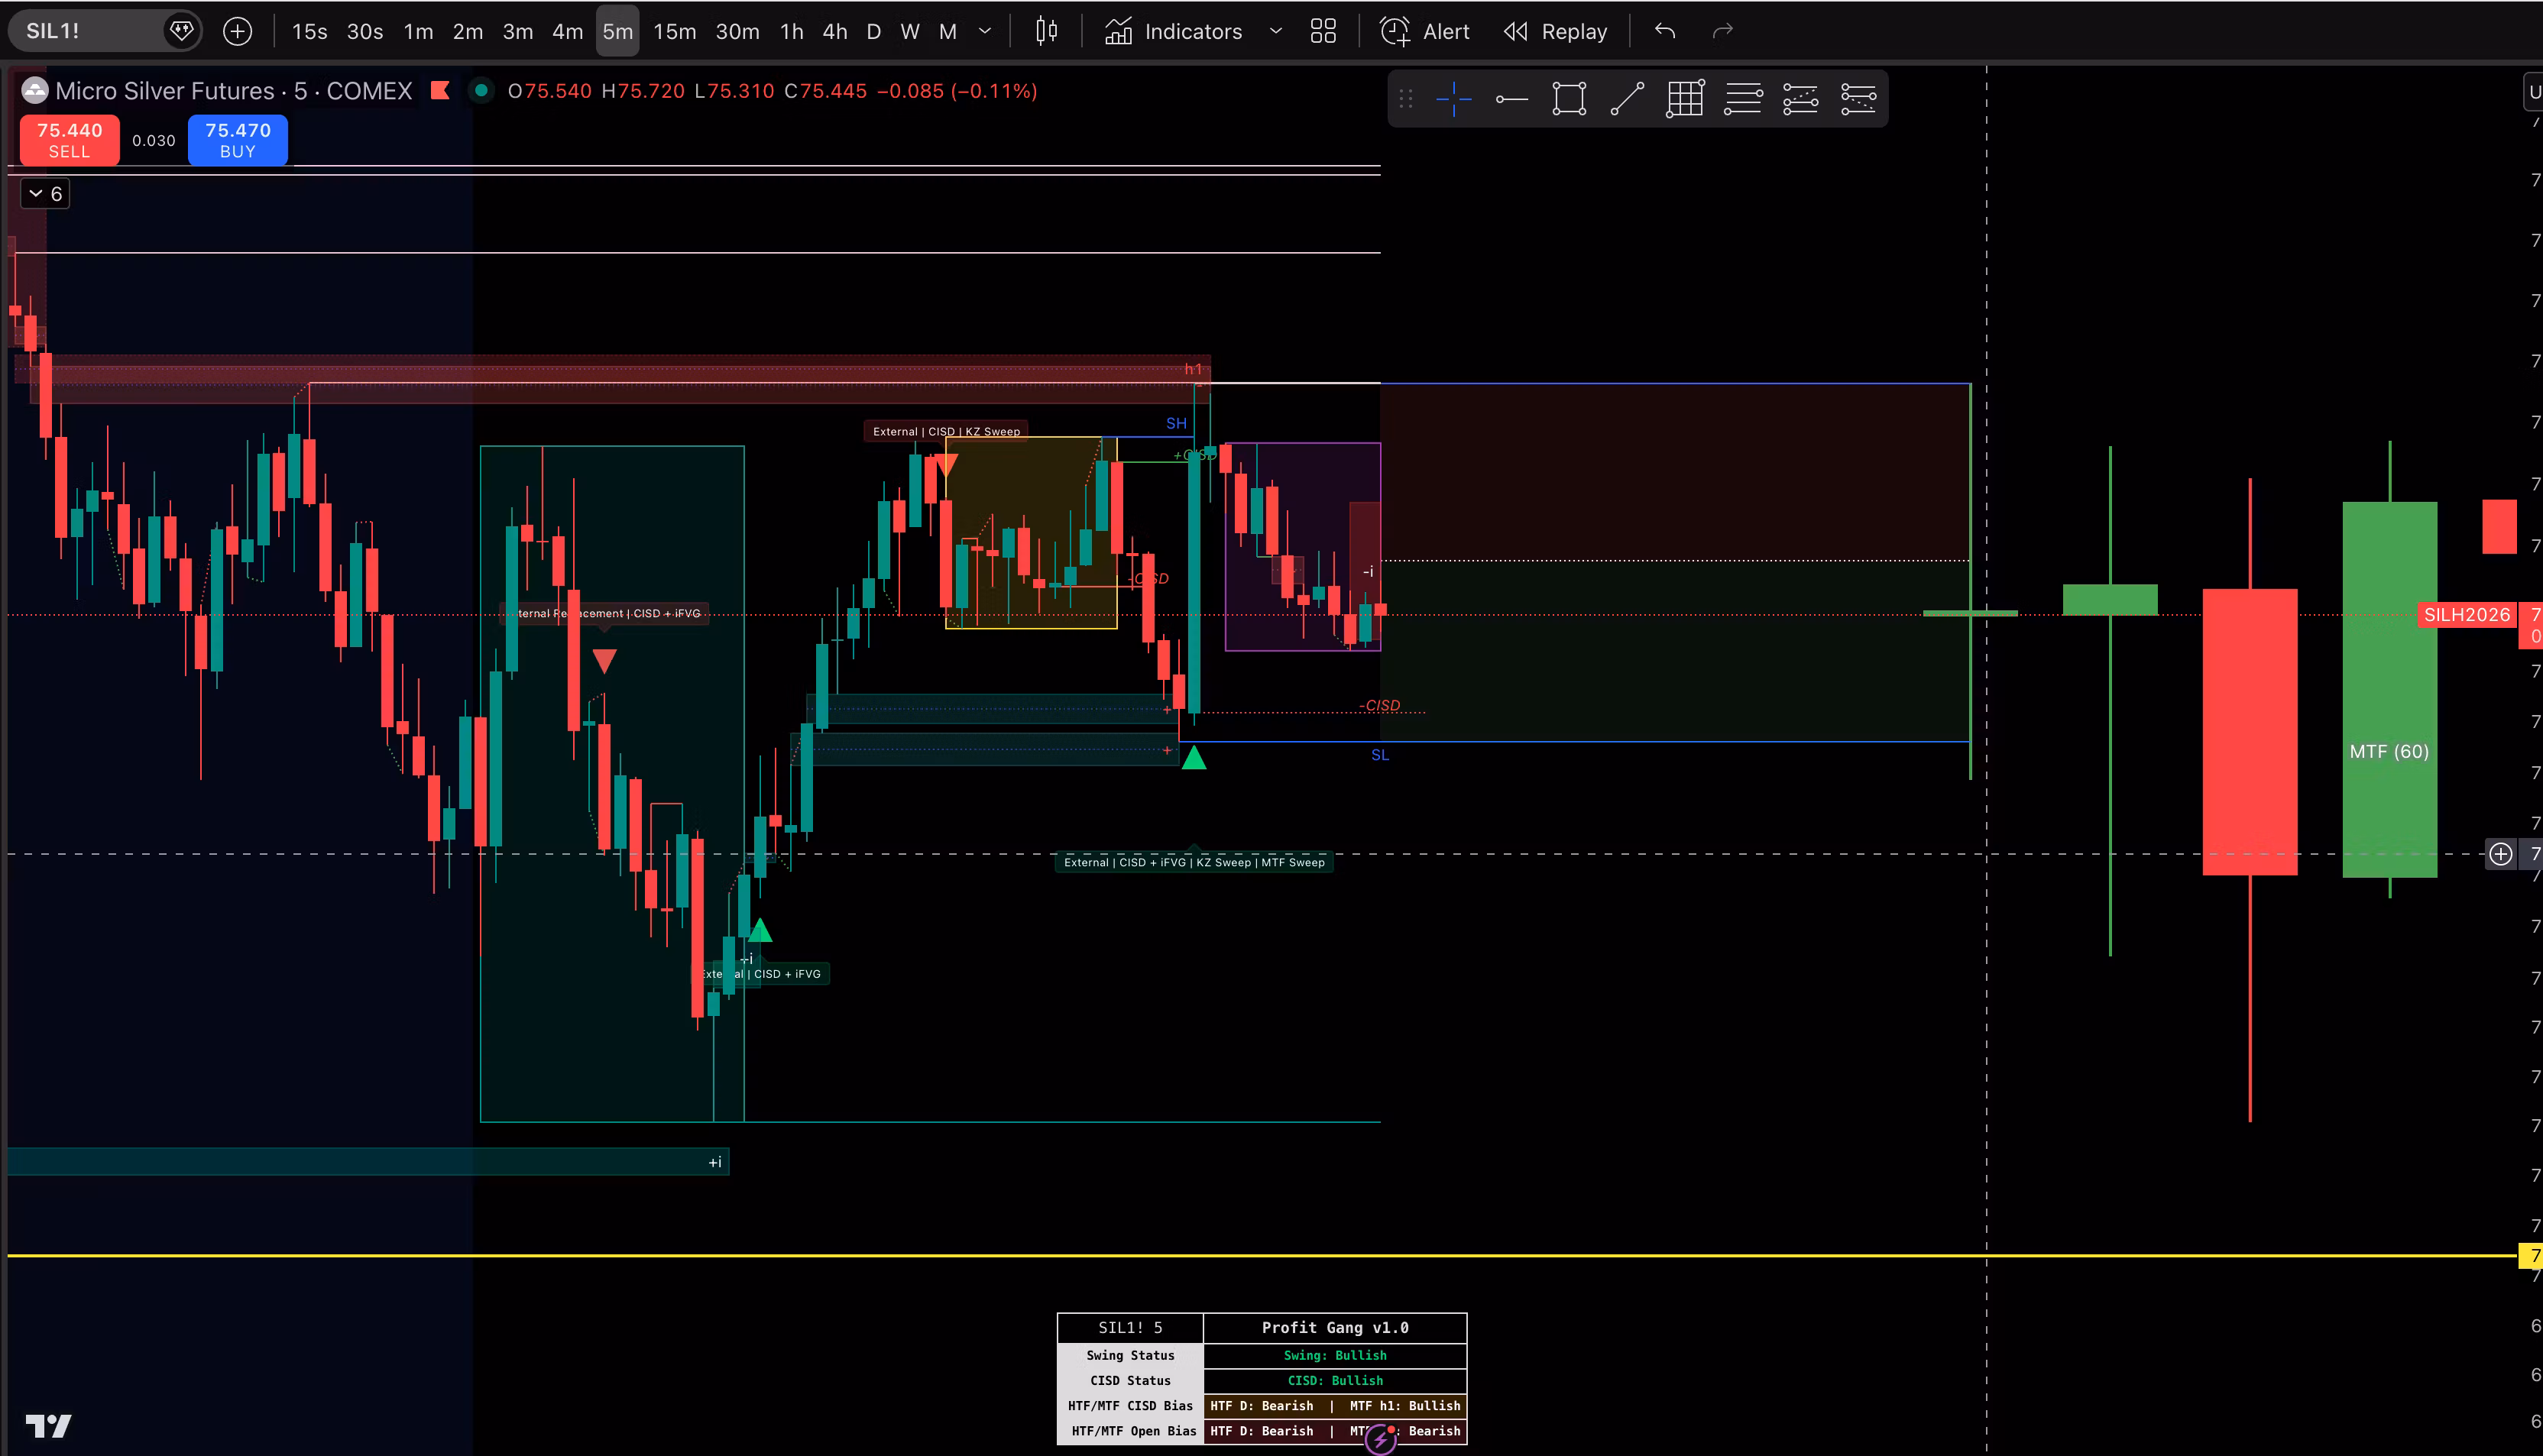The image size is (2543, 1456).
Task: Click the 75.470 BUY button
Action: point(238,140)
